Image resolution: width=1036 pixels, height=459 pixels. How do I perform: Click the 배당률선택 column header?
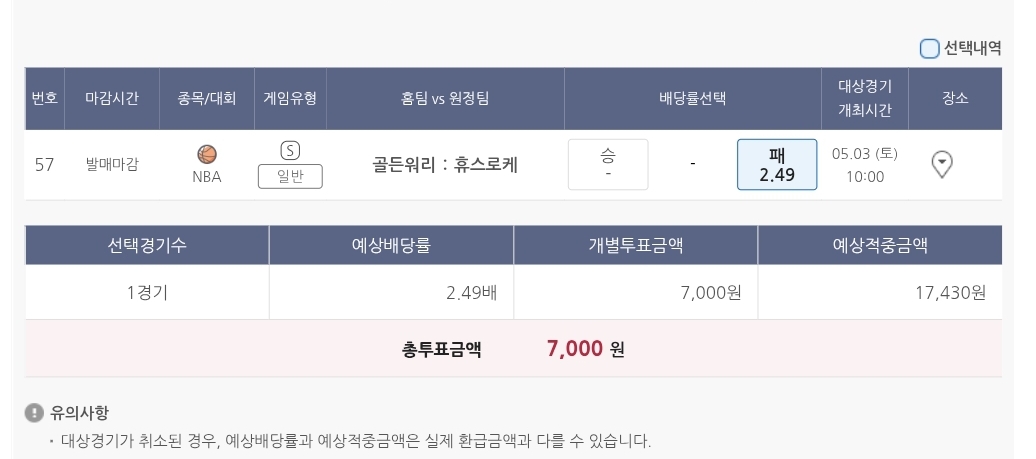[x=692, y=98]
